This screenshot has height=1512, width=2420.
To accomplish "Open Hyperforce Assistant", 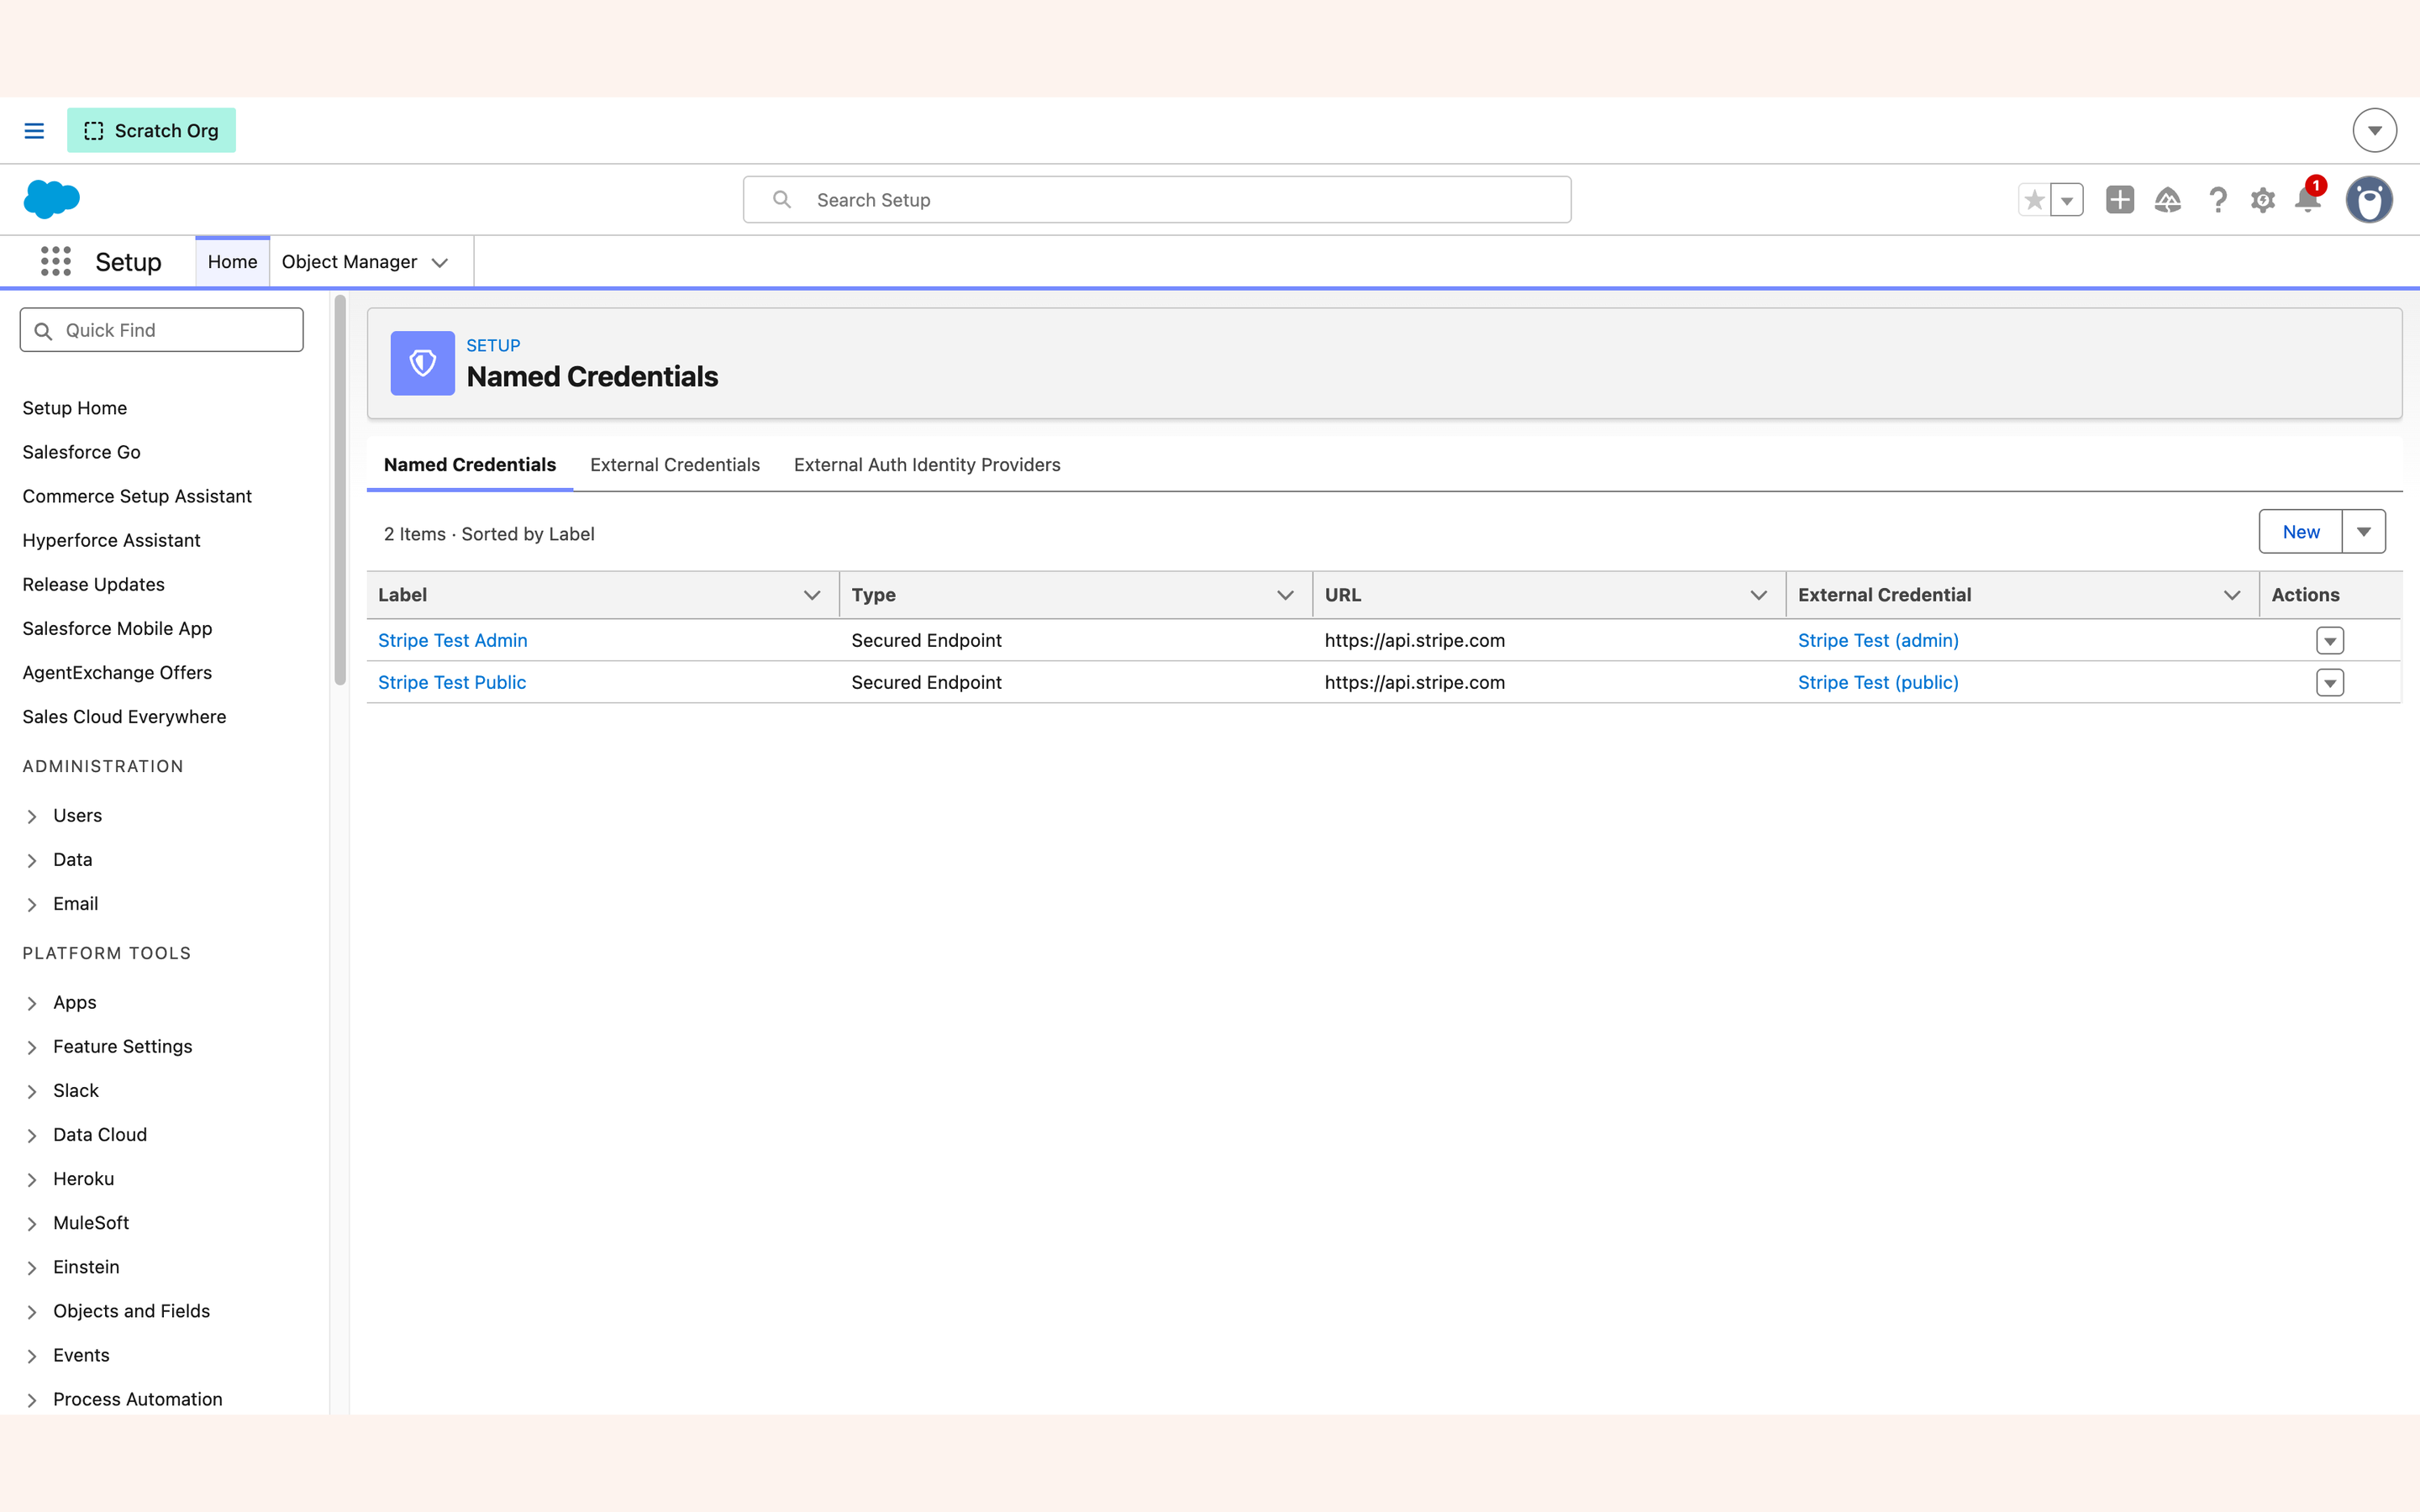I will 112,540.
